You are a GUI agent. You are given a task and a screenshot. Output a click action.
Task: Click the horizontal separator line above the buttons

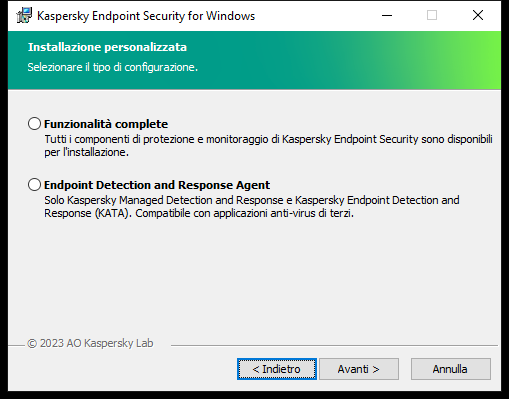tap(334, 345)
